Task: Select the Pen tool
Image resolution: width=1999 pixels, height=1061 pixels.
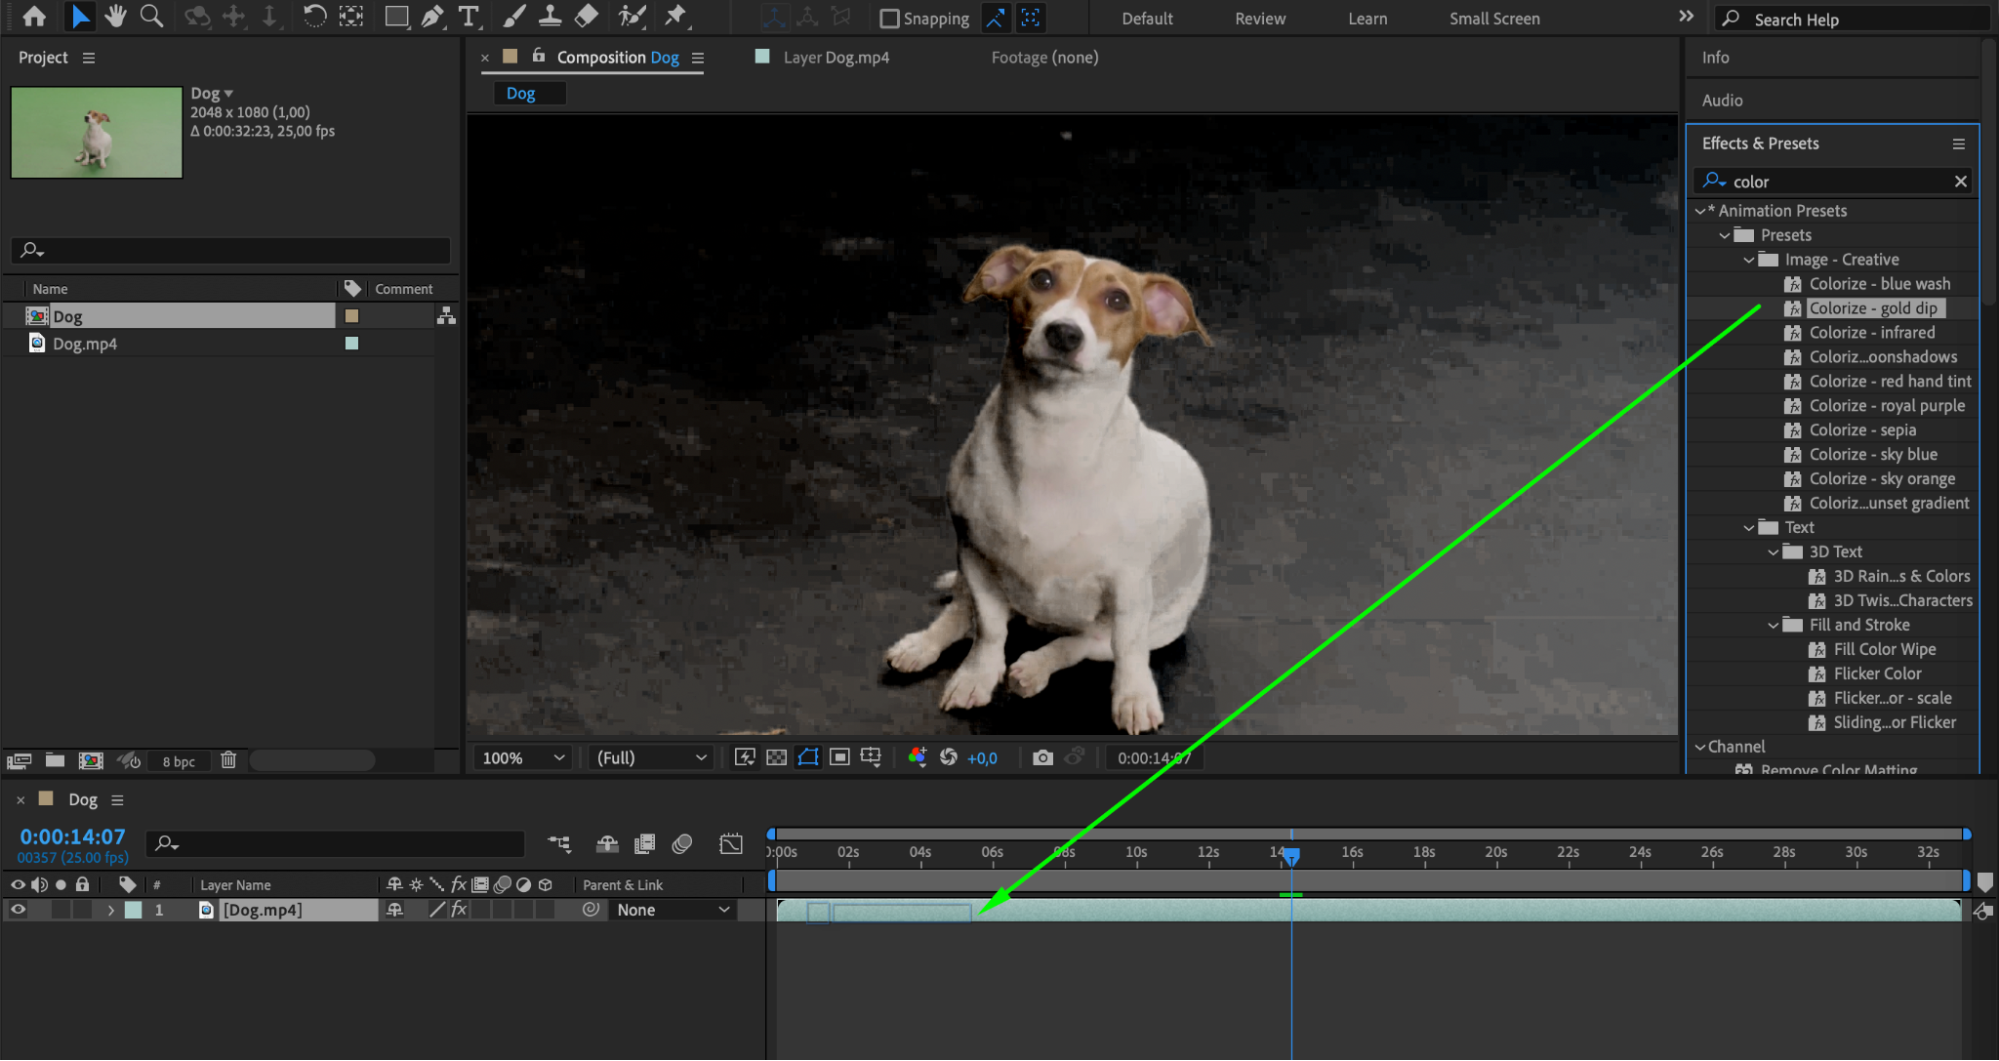Action: click(x=432, y=16)
